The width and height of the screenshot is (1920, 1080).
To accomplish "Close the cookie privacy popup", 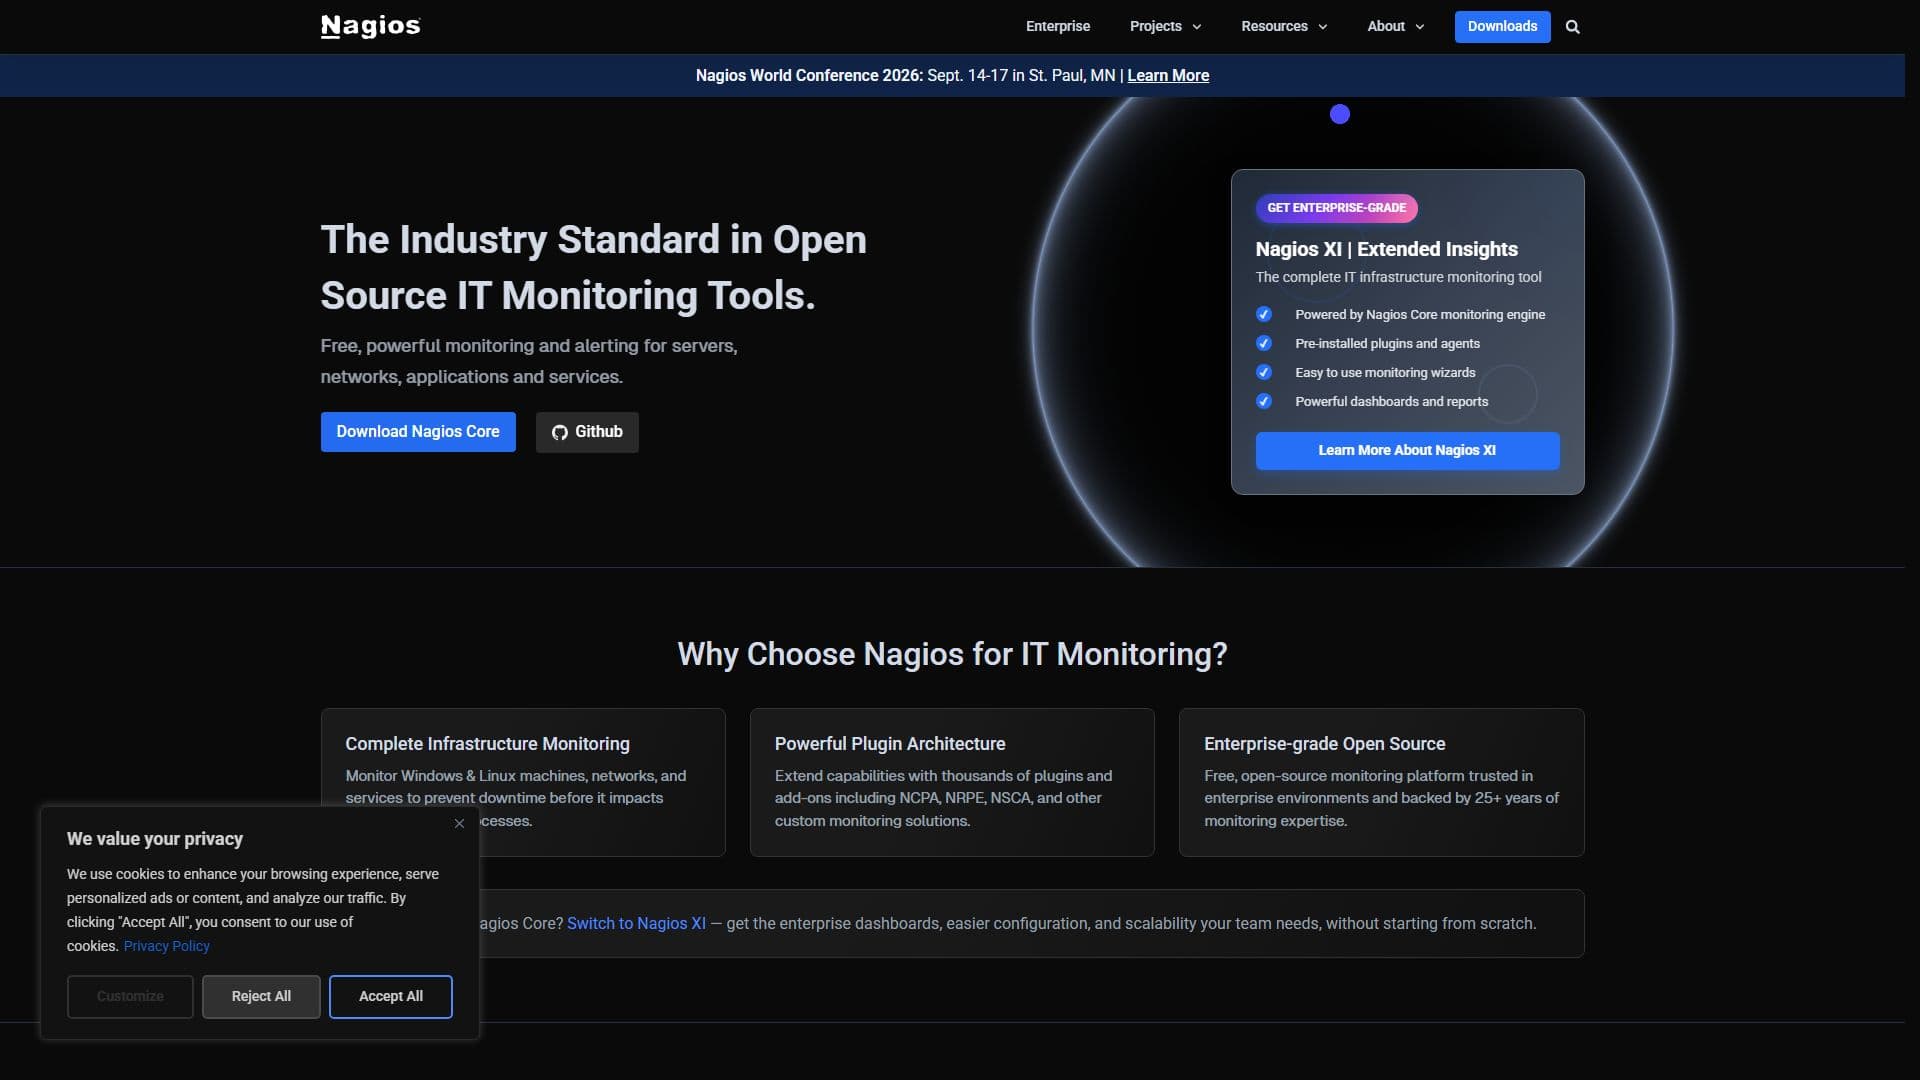I will 459,823.
